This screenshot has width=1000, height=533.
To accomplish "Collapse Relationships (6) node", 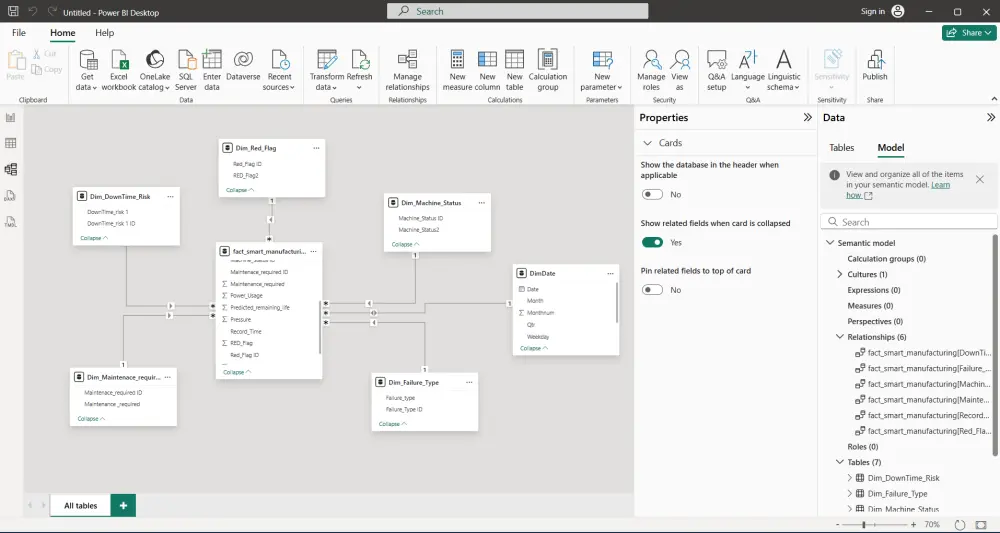I will coord(840,337).
